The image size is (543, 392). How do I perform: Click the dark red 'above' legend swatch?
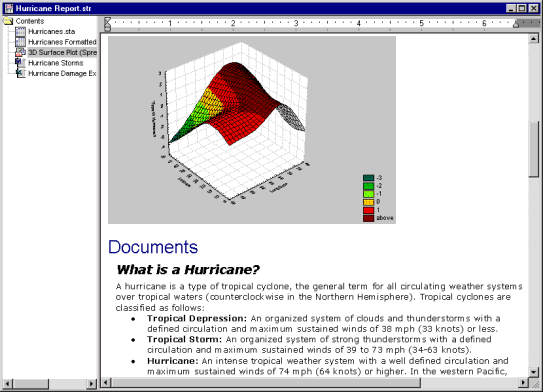point(368,218)
